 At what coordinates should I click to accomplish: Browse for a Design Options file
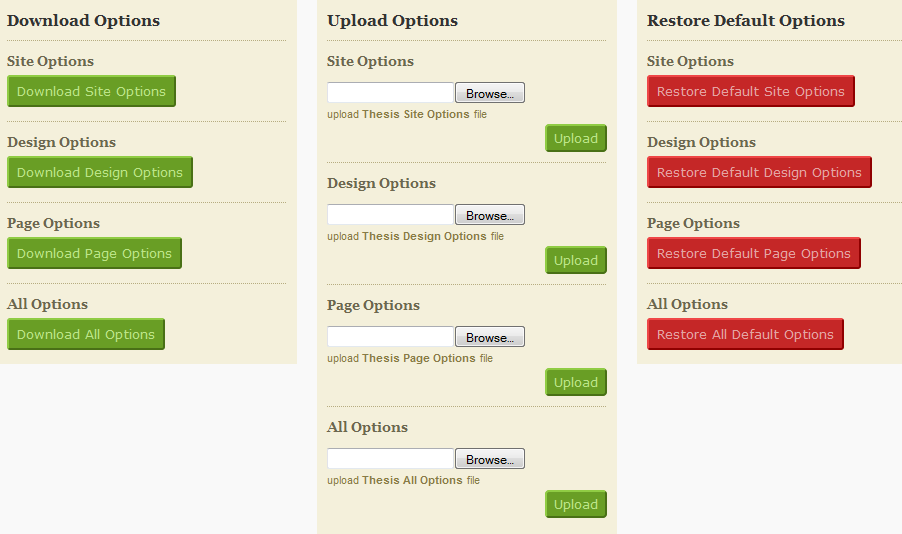(x=490, y=215)
